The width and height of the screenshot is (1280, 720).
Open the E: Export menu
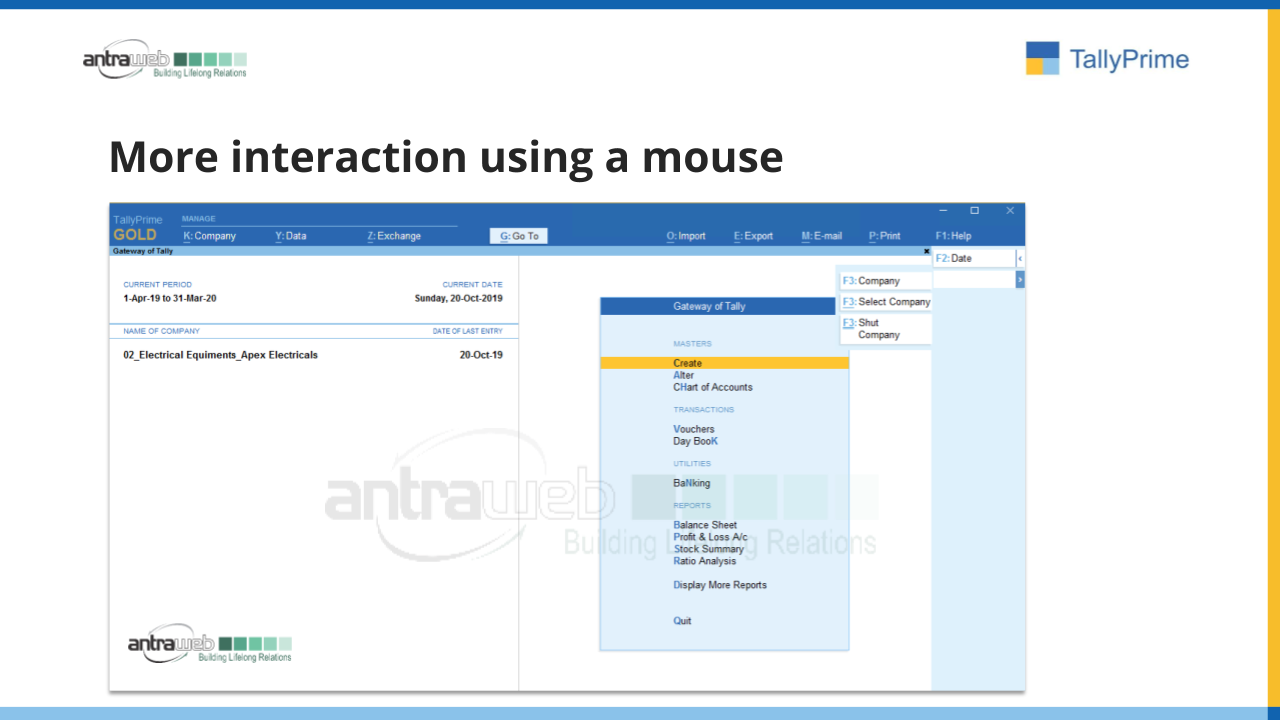(x=753, y=236)
